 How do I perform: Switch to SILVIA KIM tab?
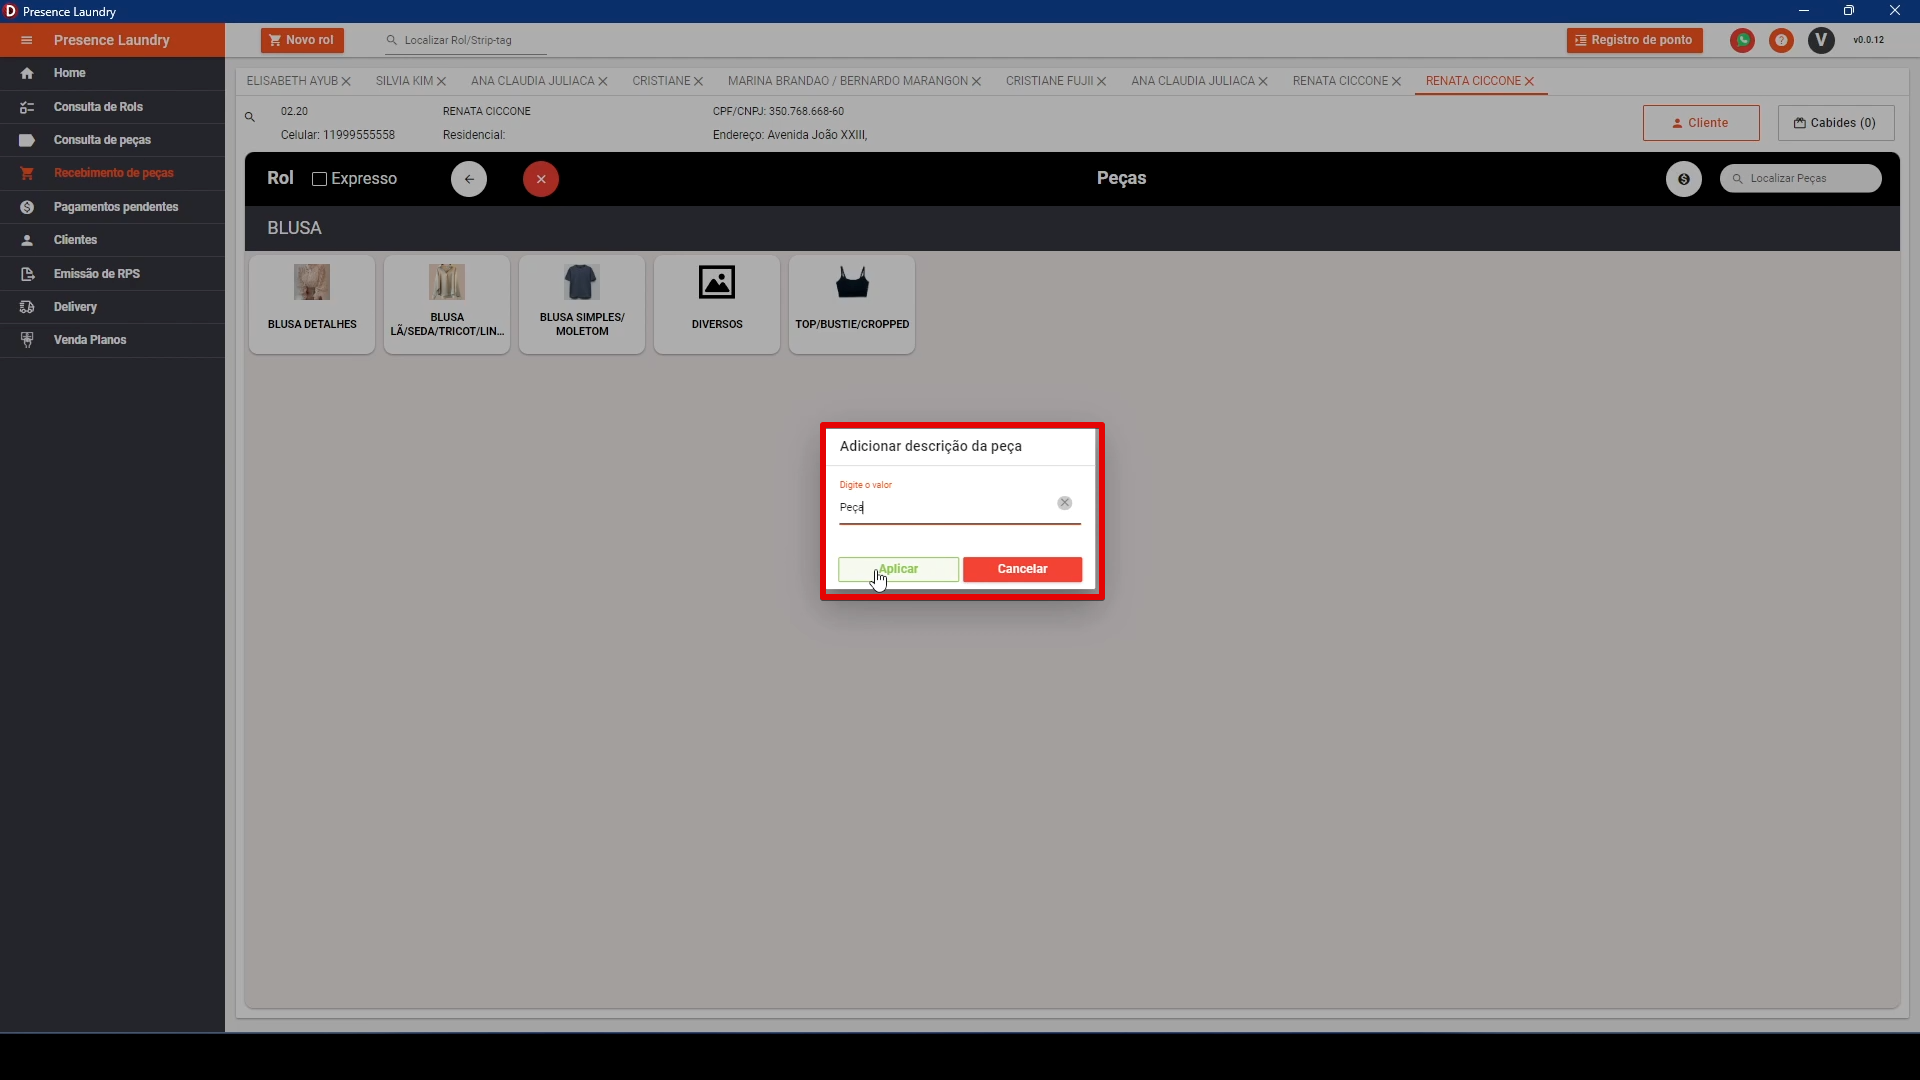tap(404, 81)
